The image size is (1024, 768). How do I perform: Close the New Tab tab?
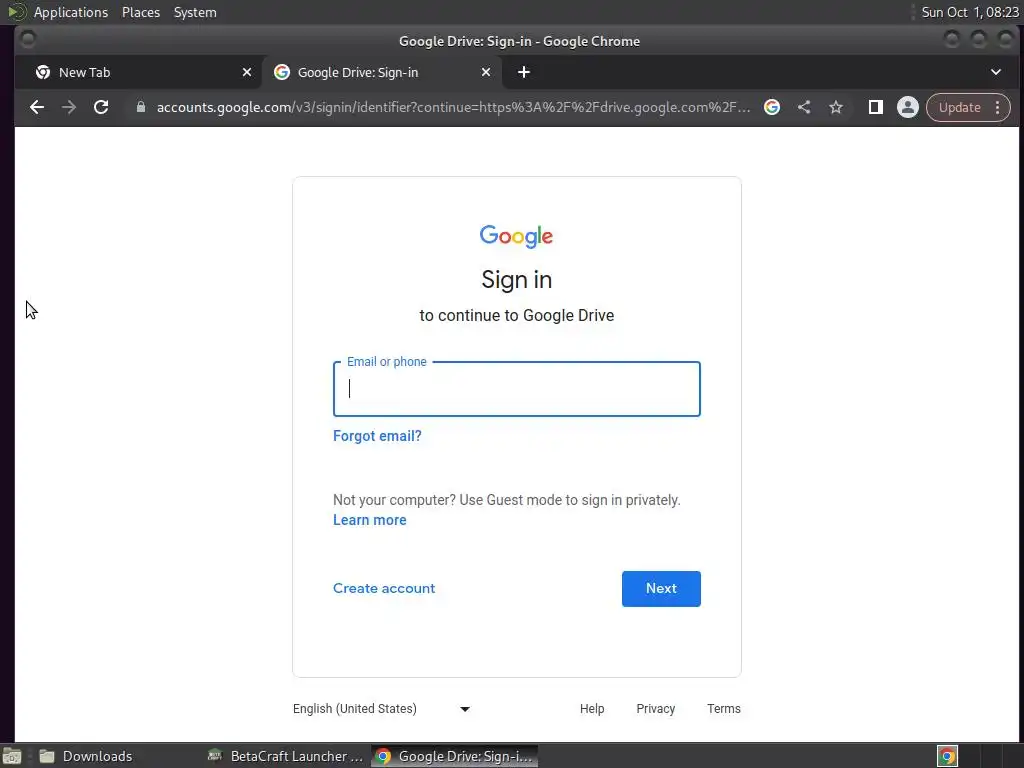click(x=247, y=72)
